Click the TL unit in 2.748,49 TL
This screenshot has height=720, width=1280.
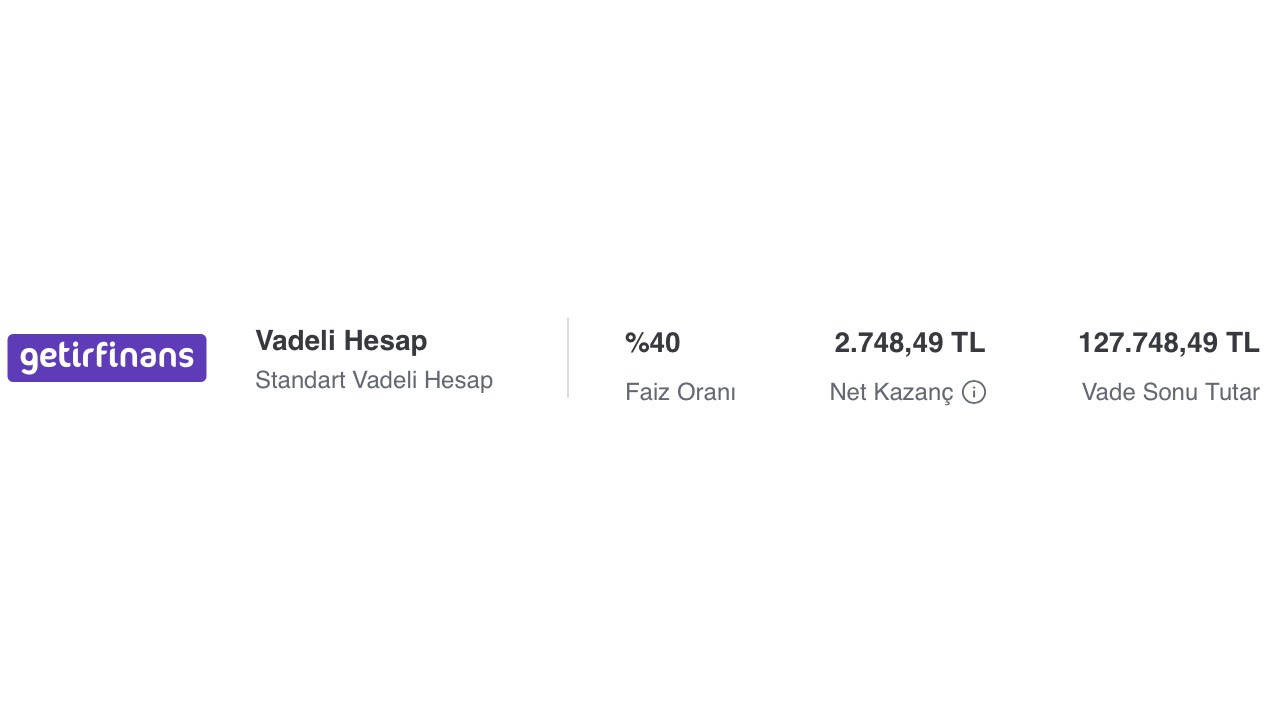point(968,343)
